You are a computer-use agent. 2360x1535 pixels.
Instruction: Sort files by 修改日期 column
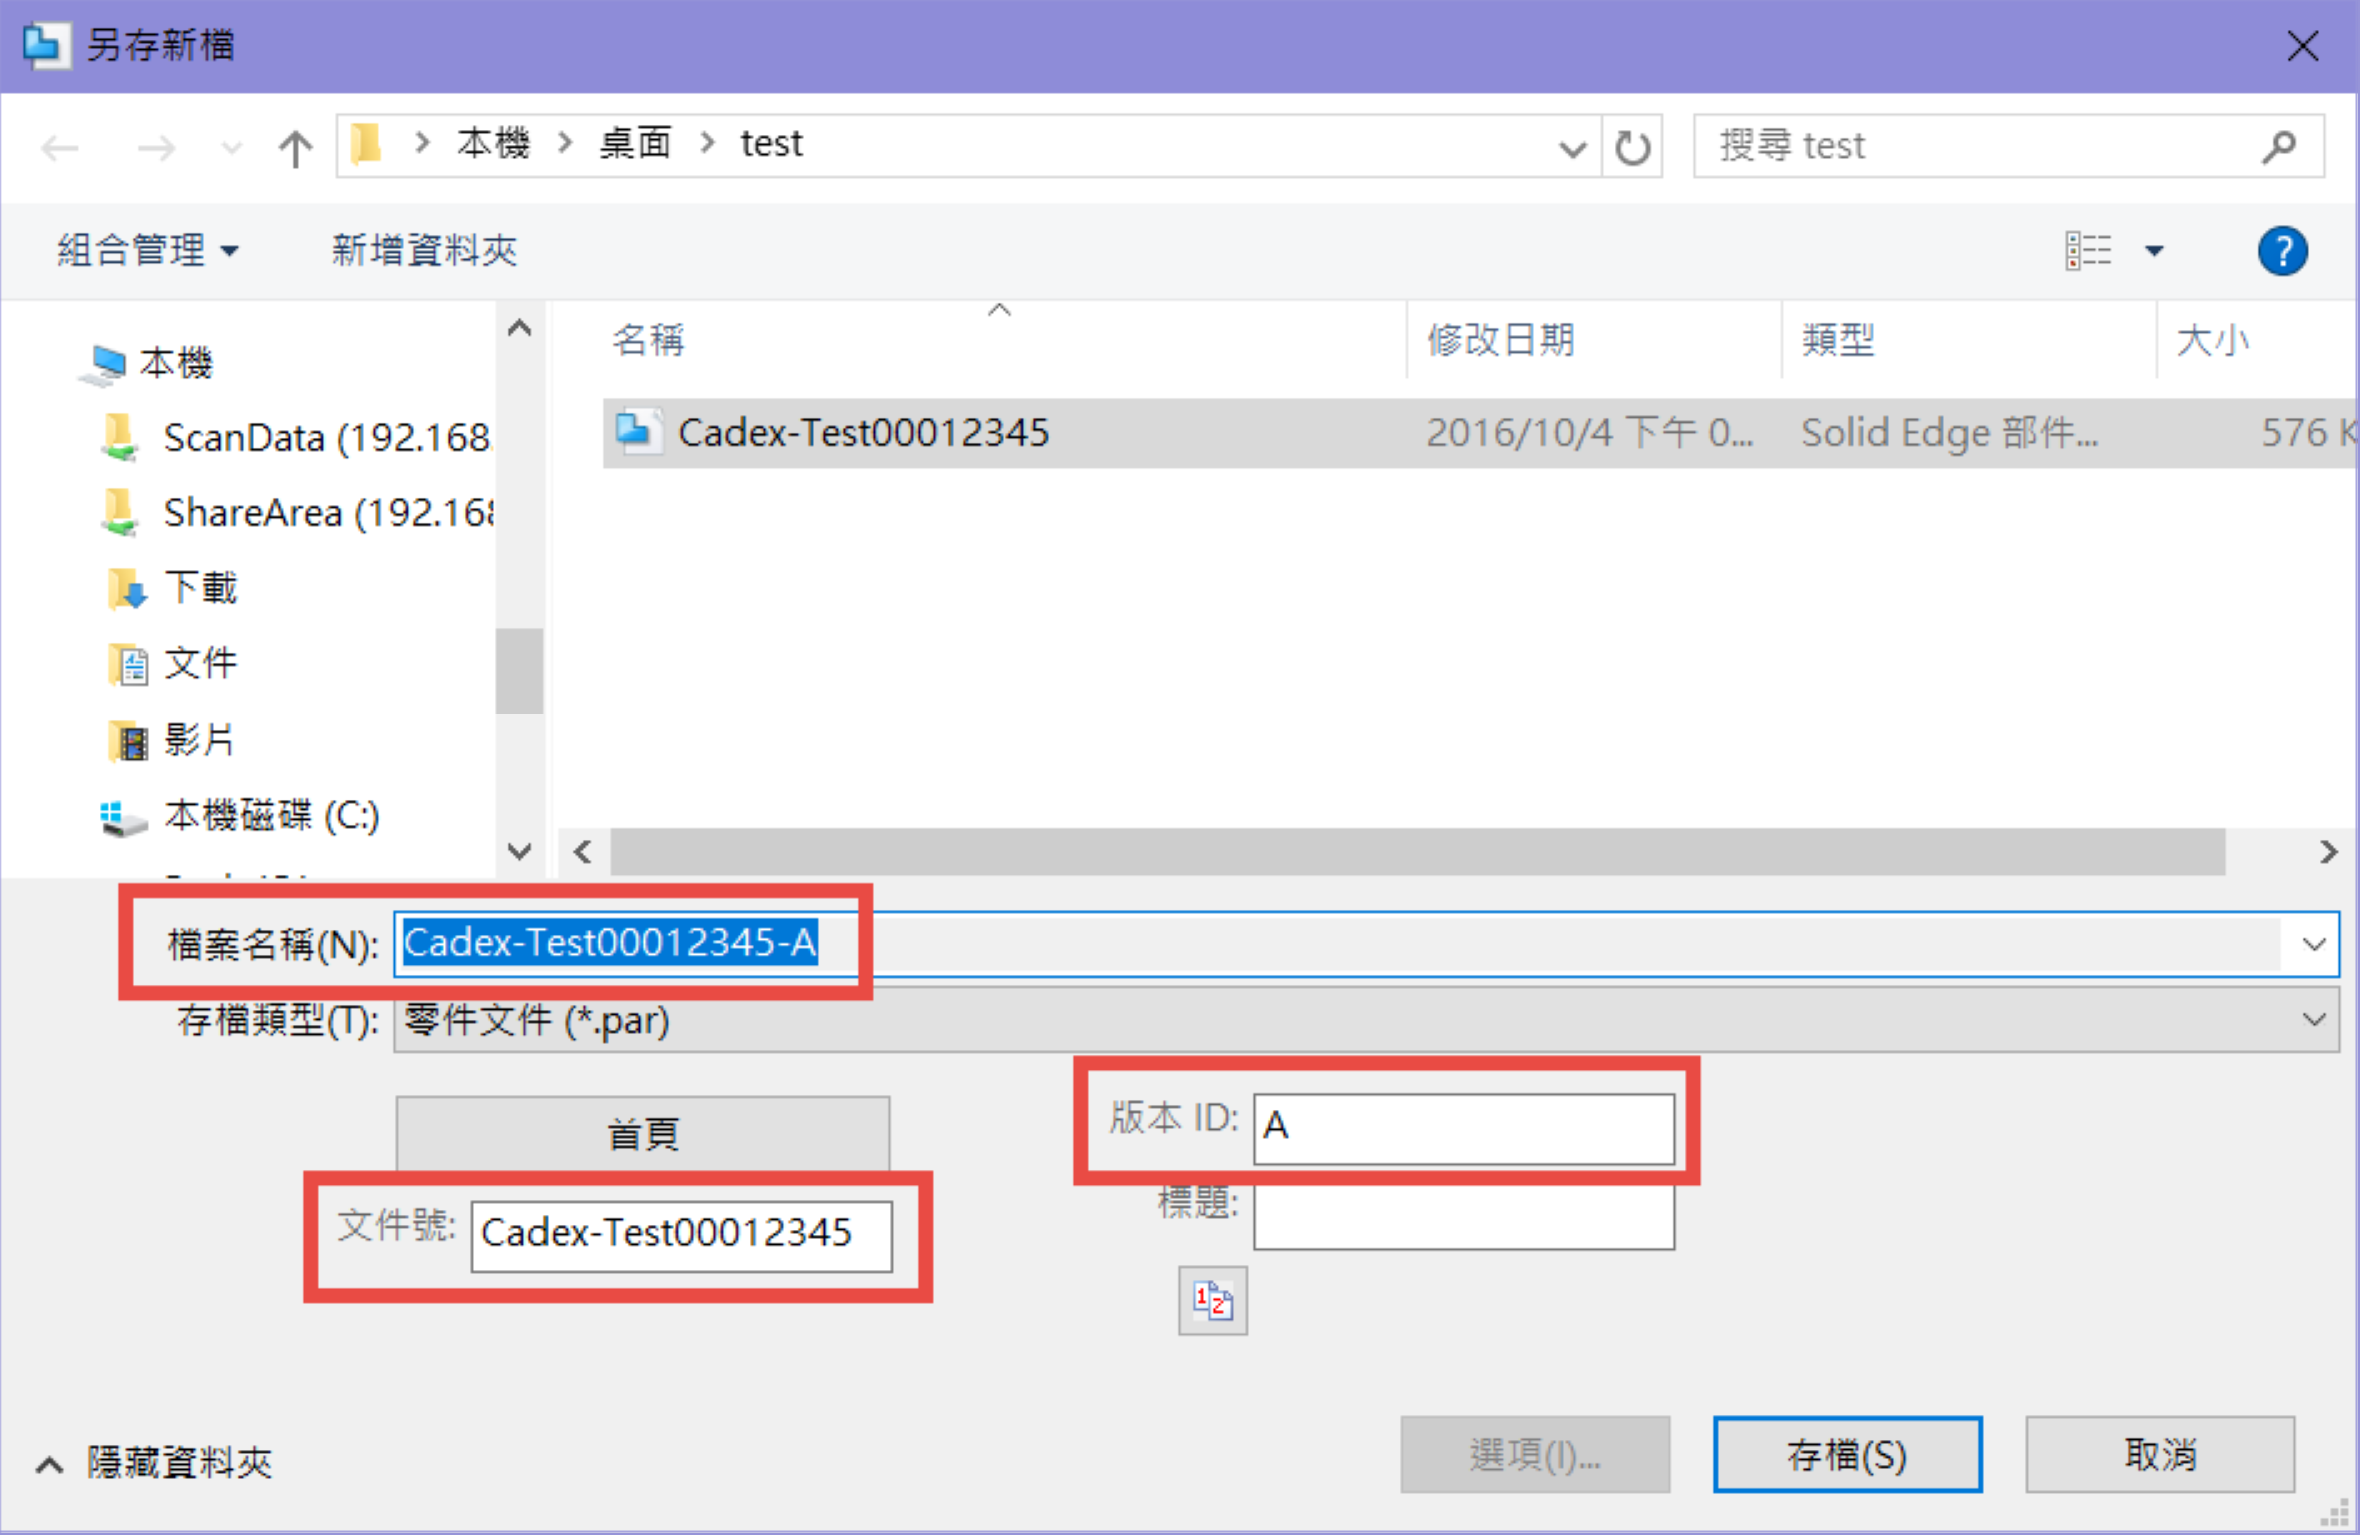pyautogui.click(x=1500, y=340)
